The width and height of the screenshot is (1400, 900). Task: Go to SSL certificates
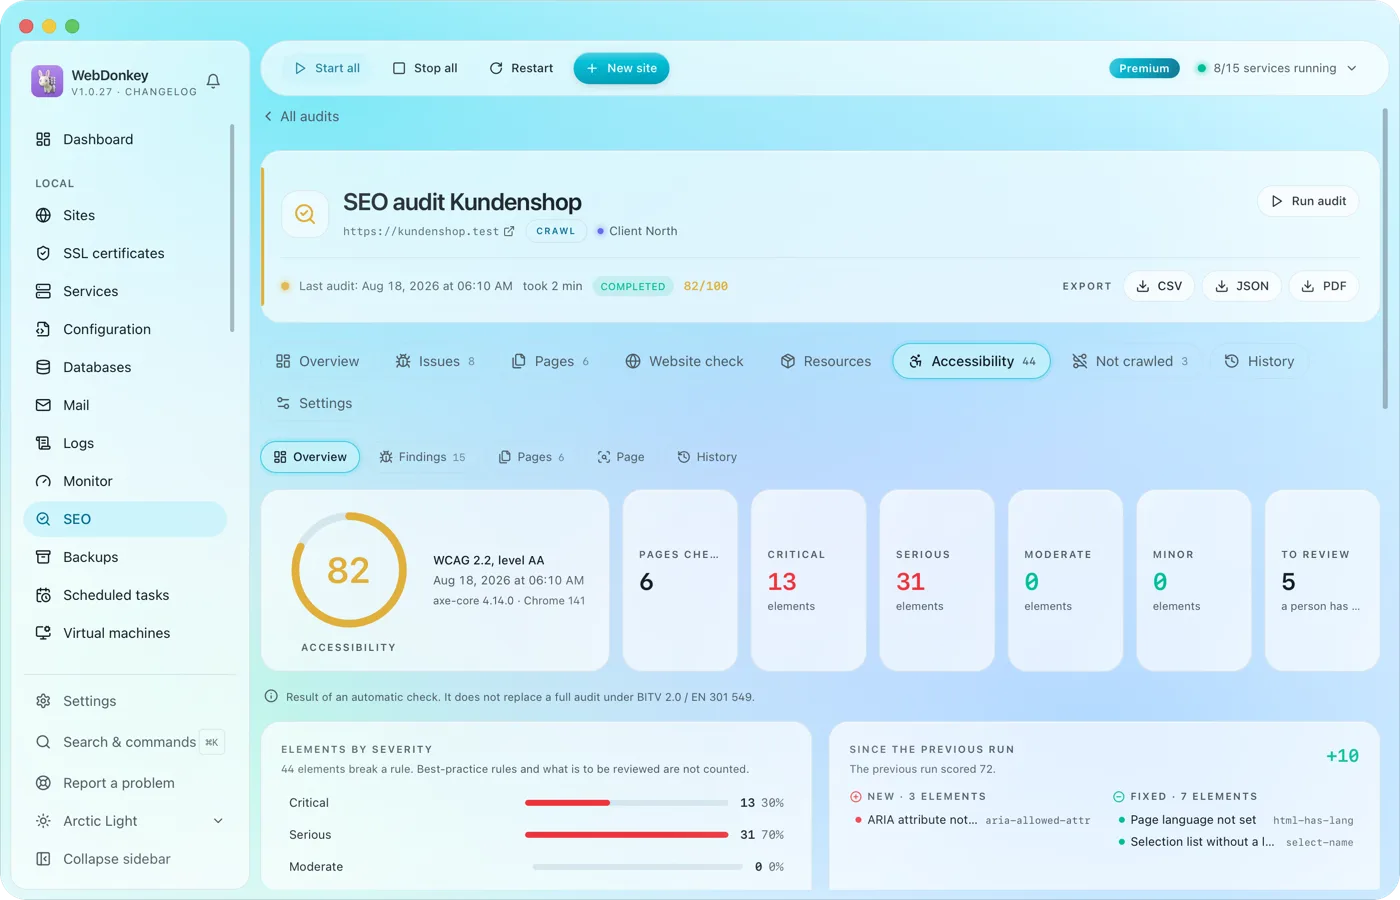pos(125,253)
